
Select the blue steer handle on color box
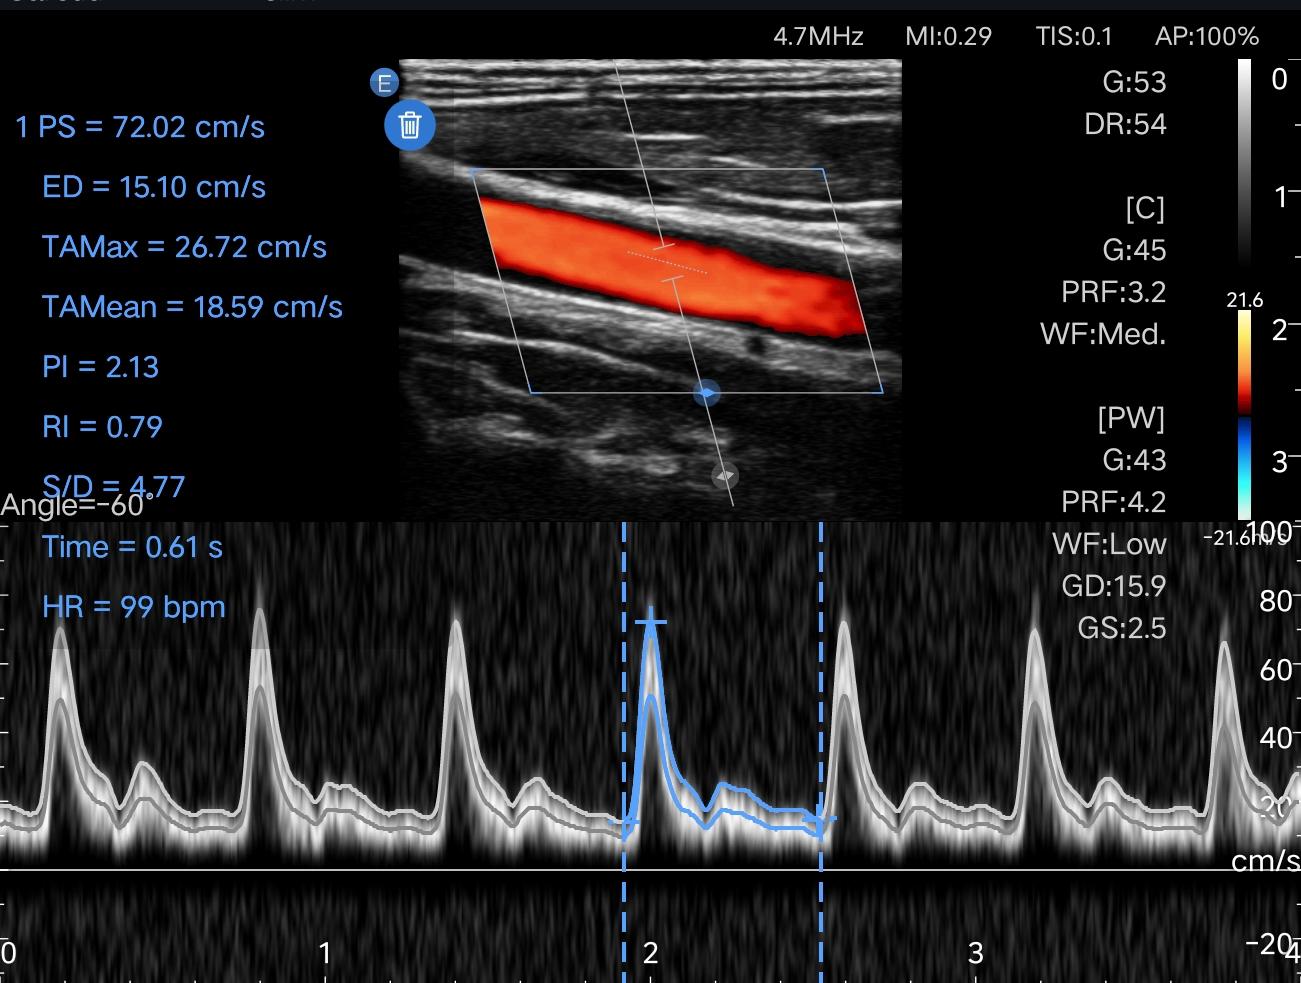(706, 393)
